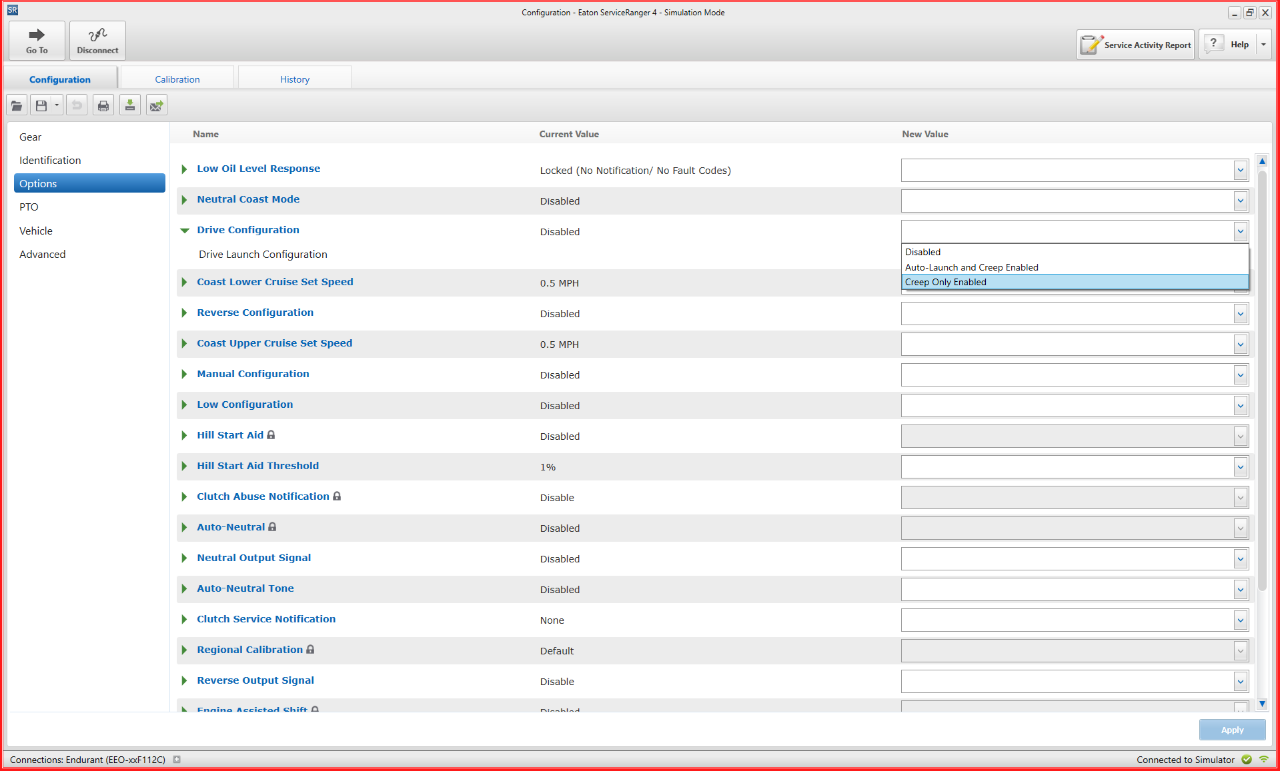Click the Go To arrow button

click(37, 41)
